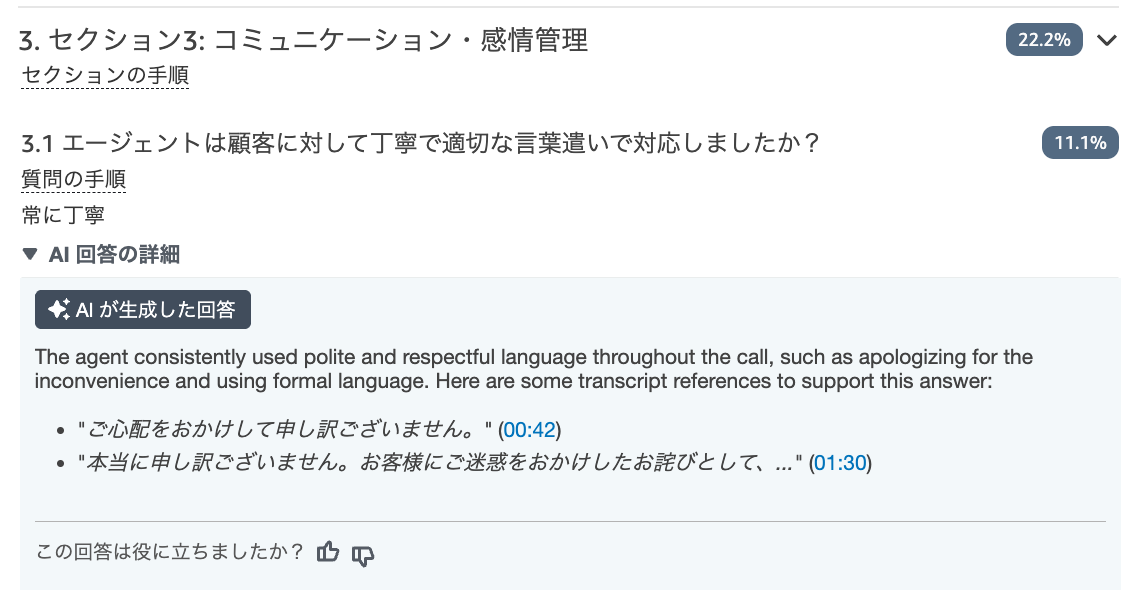This screenshot has height=614, width=1142.
Task: Select the section 3 コミュニケーション・感情管理 heading
Action: click(x=304, y=40)
